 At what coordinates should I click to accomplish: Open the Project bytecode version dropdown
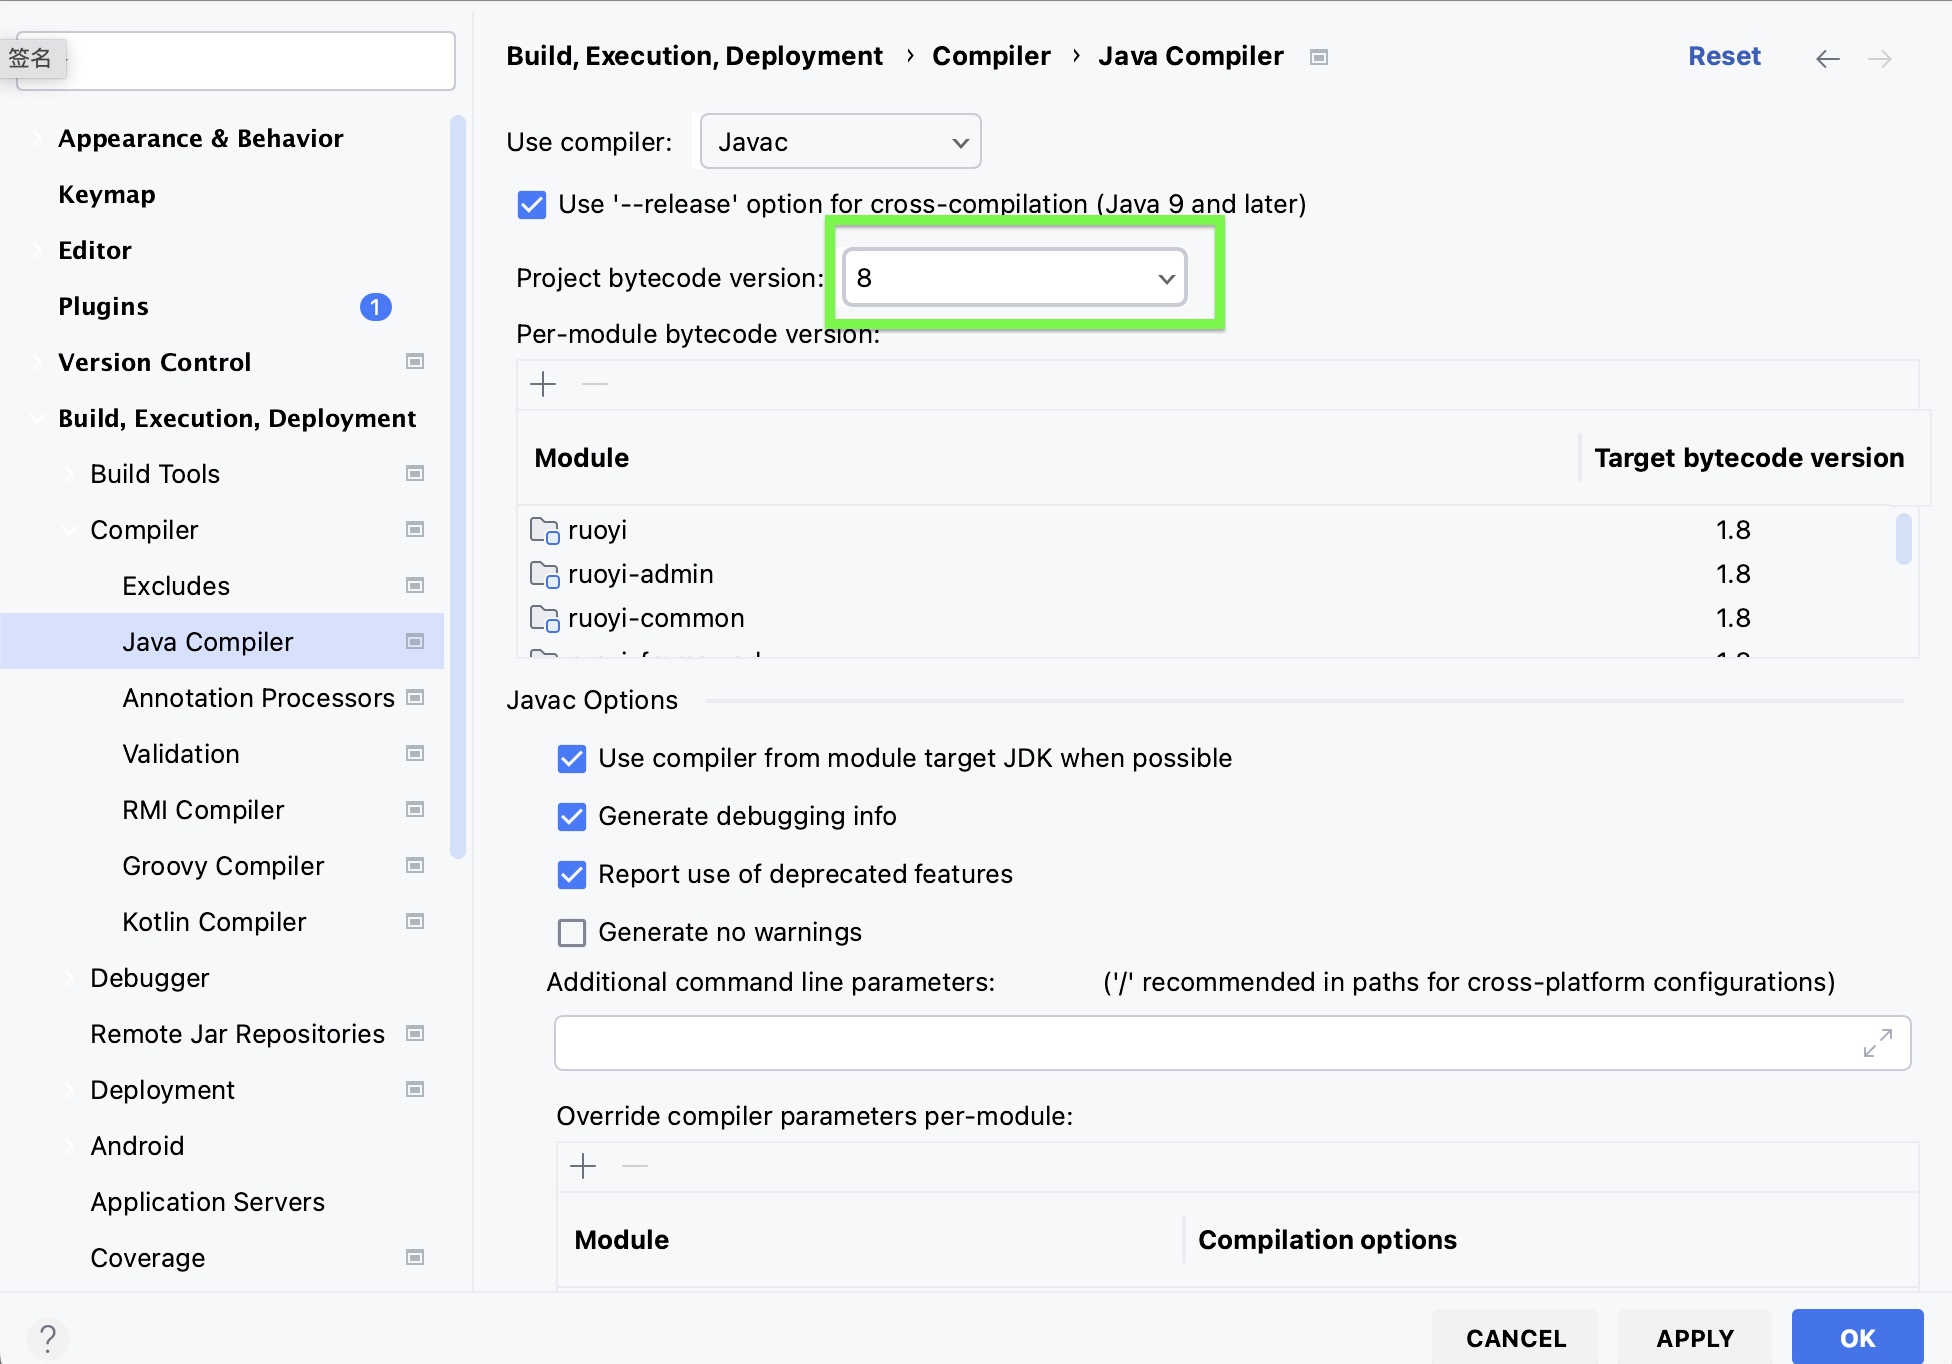[x=1015, y=278]
